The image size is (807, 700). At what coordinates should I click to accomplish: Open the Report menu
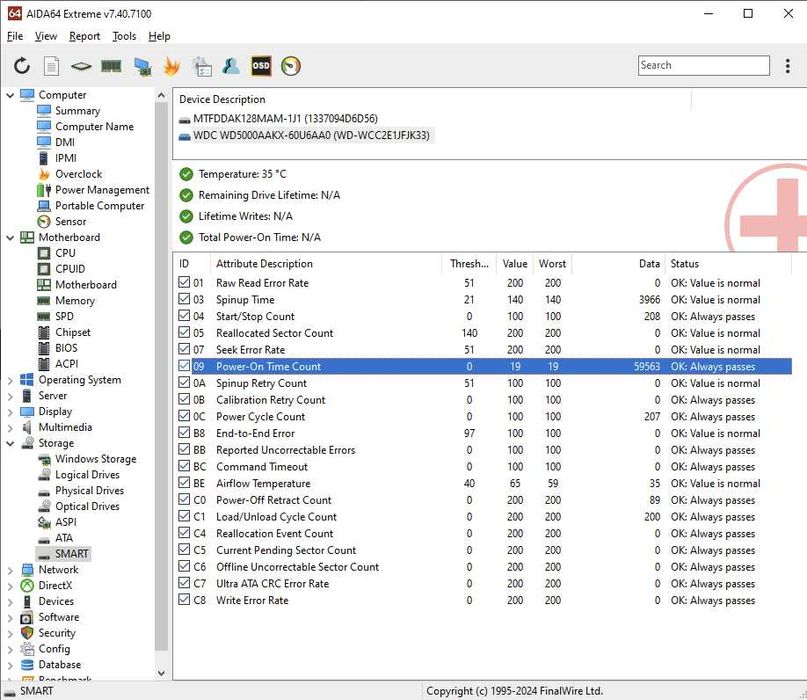tap(84, 36)
